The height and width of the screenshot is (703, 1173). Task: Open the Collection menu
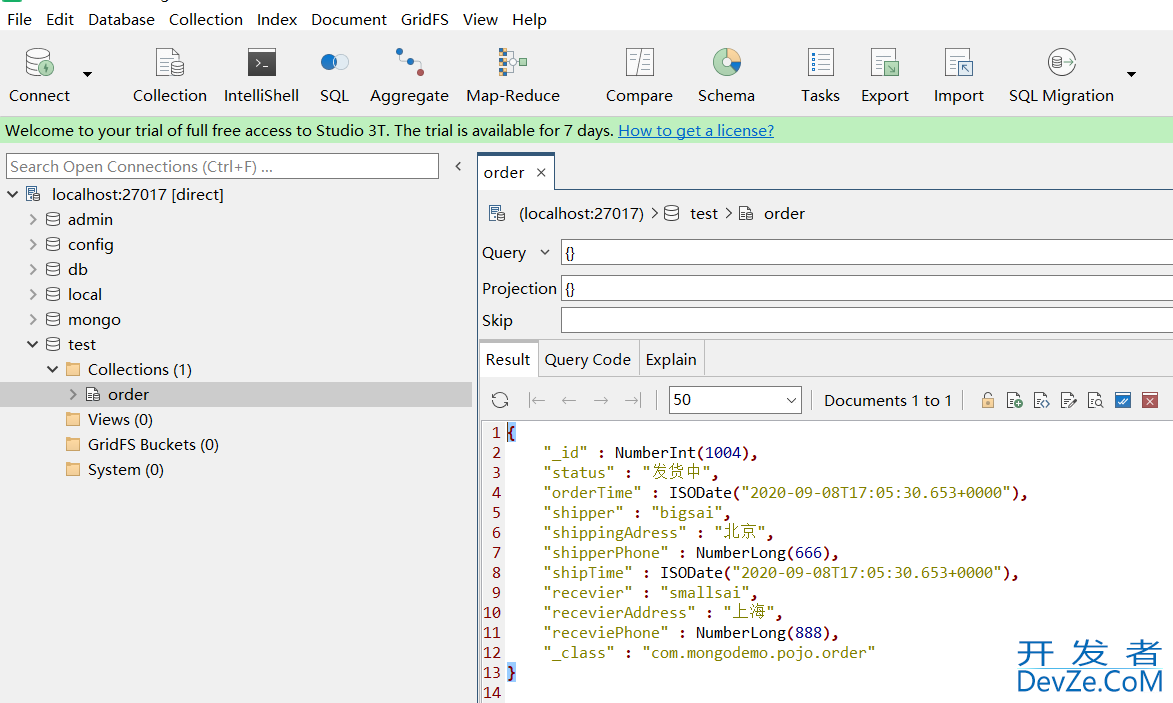tap(206, 19)
